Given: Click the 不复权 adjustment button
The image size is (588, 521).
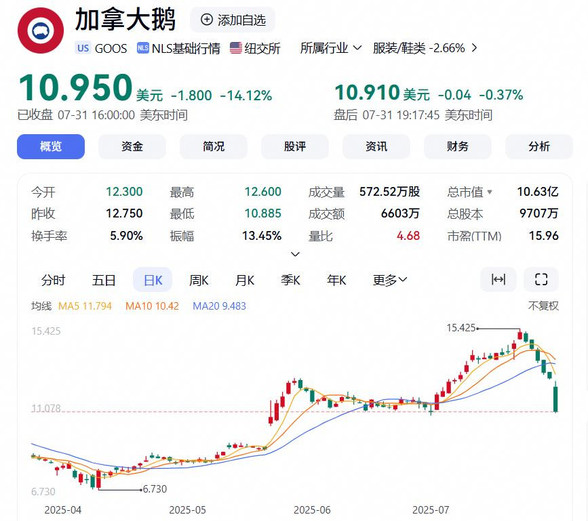Looking at the screenshot, I should (x=543, y=306).
